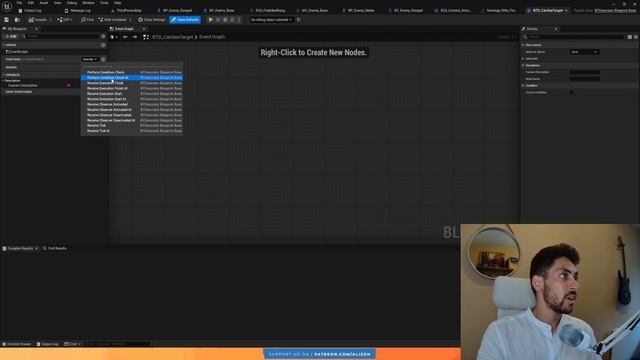640x360 pixels.
Task: Choose Perform Condition Check override
Action: (x=131, y=72)
